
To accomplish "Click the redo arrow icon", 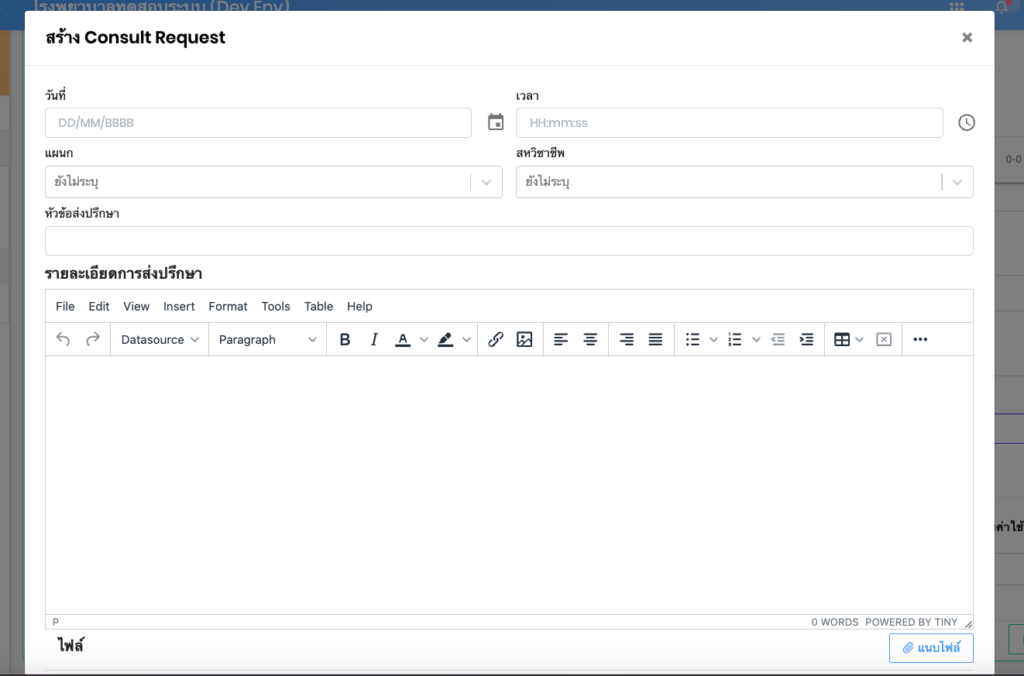I will coord(93,339).
